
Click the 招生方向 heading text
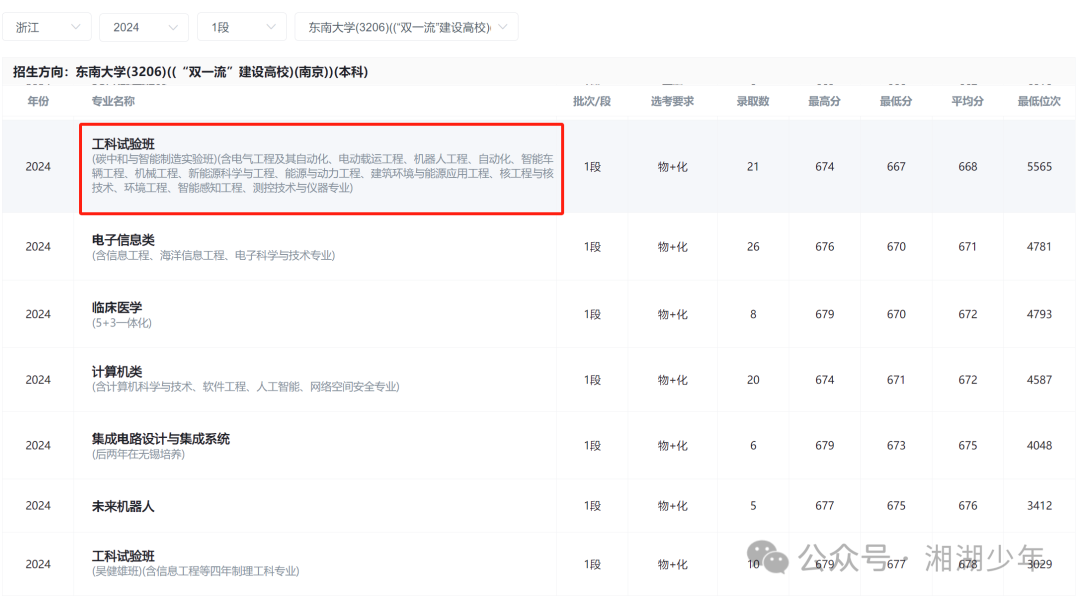pos(191,72)
